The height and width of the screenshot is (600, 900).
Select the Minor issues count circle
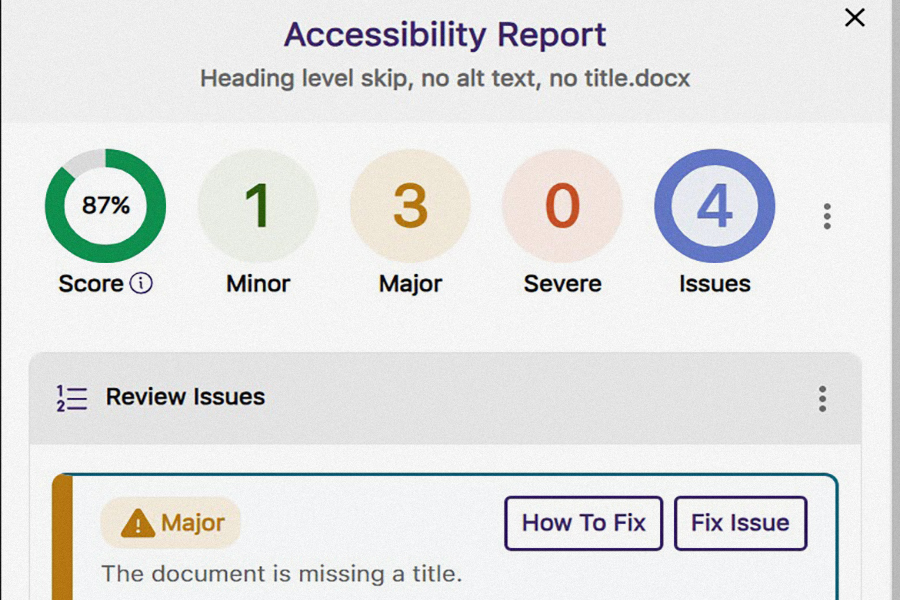click(x=257, y=205)
